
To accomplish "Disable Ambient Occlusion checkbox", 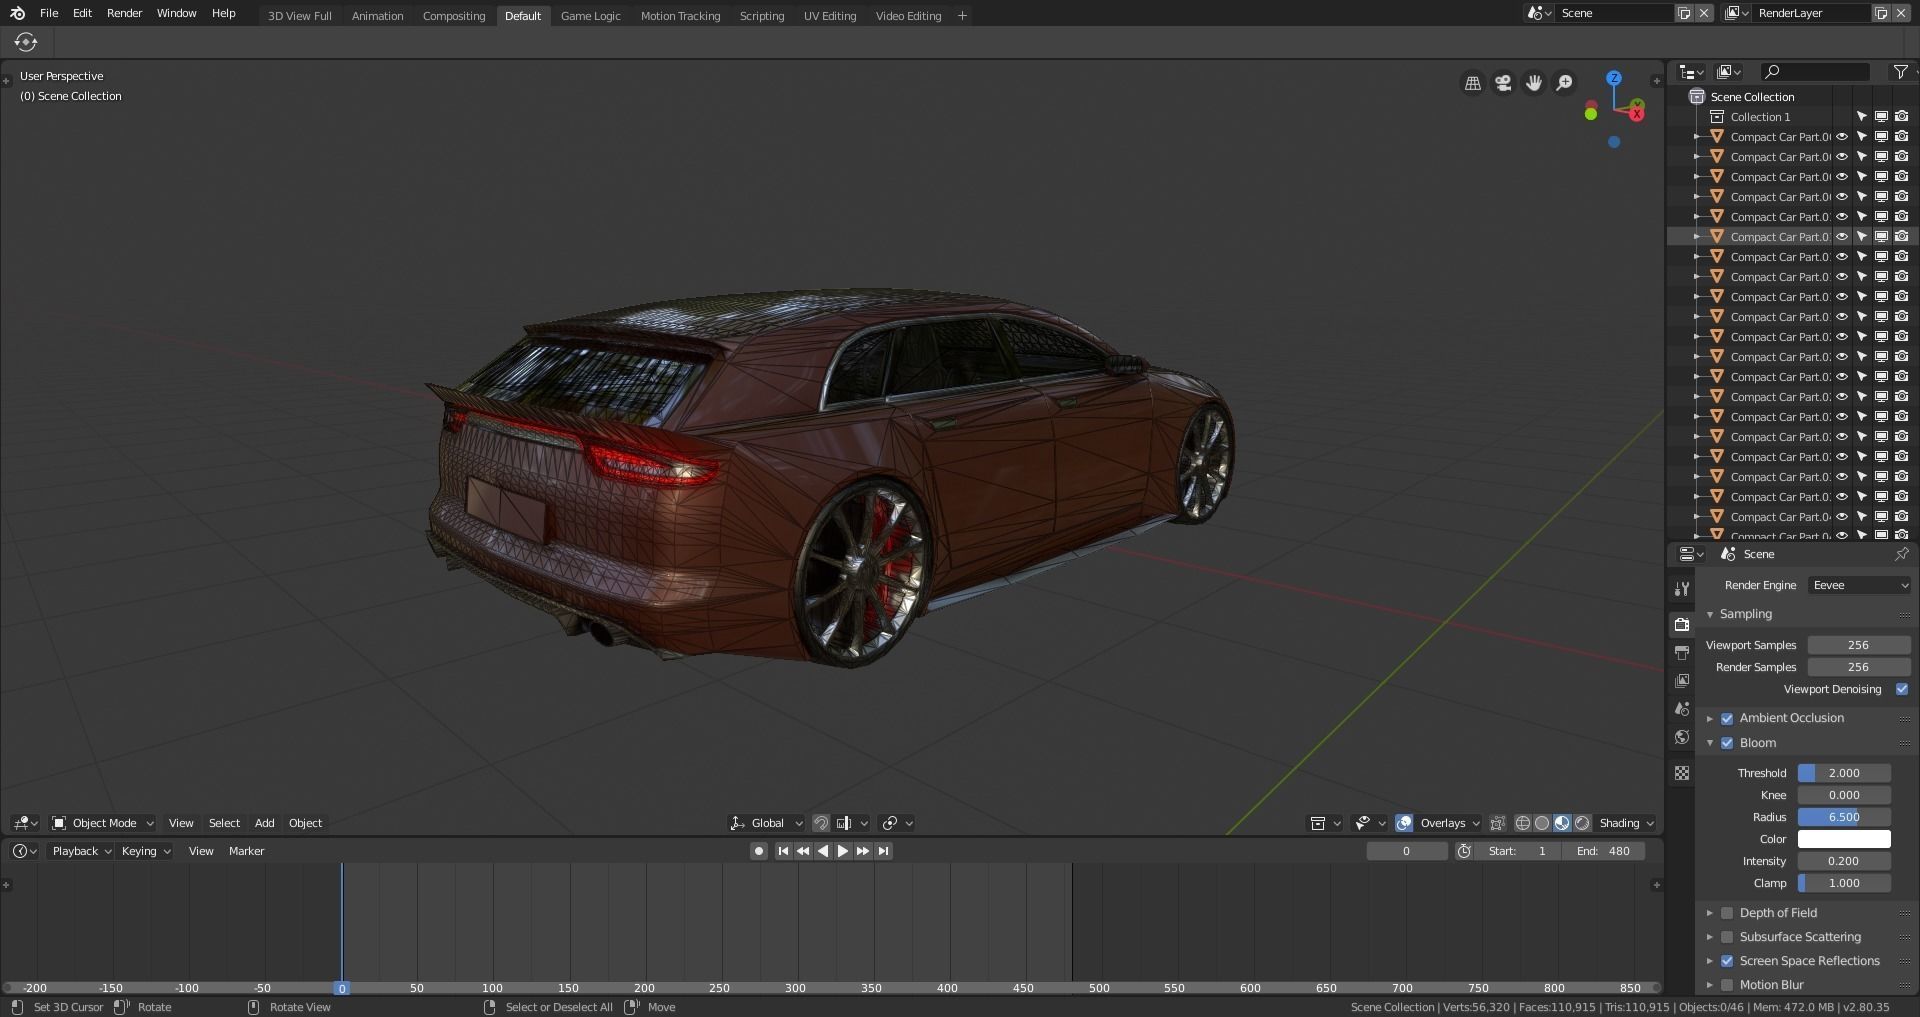I will pyautogui.click(x=1727, y=718).
